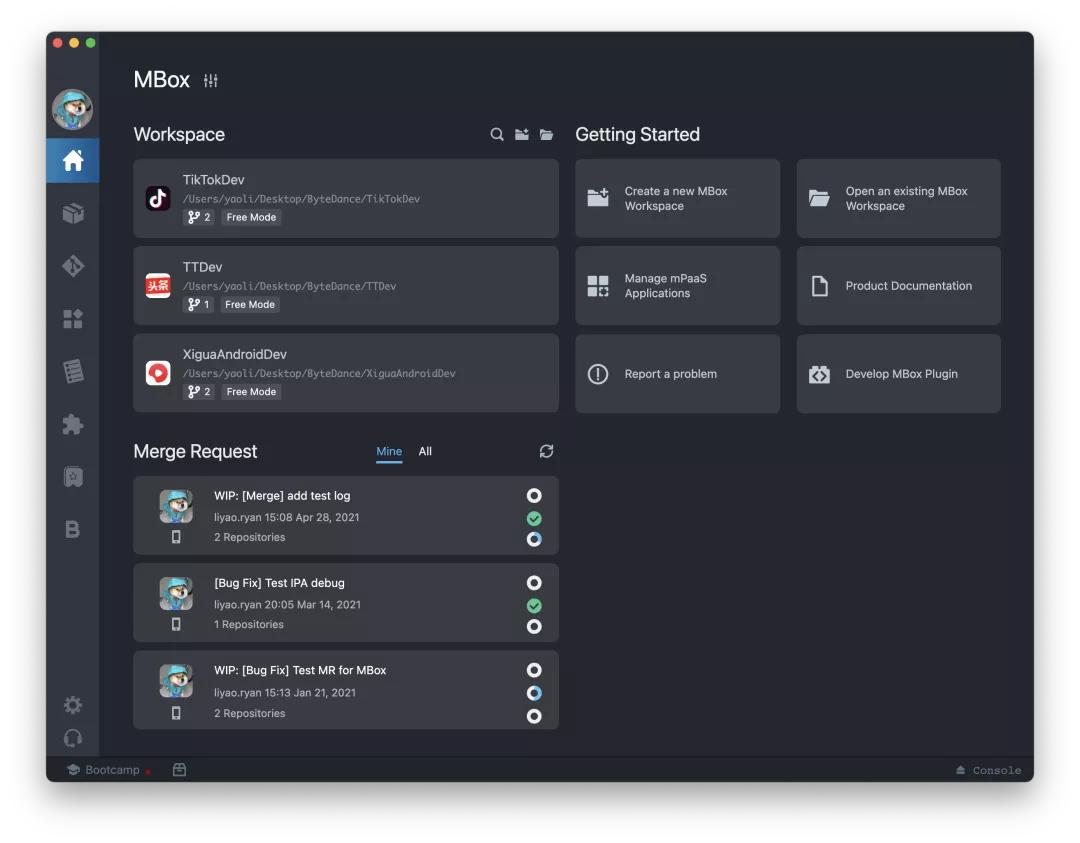
Task: Click the open folder icon in Workspace header
Action: click(546, 135)
